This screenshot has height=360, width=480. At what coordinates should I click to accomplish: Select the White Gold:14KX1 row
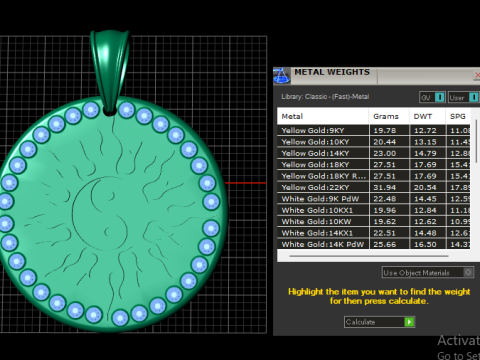click(373, 233)
